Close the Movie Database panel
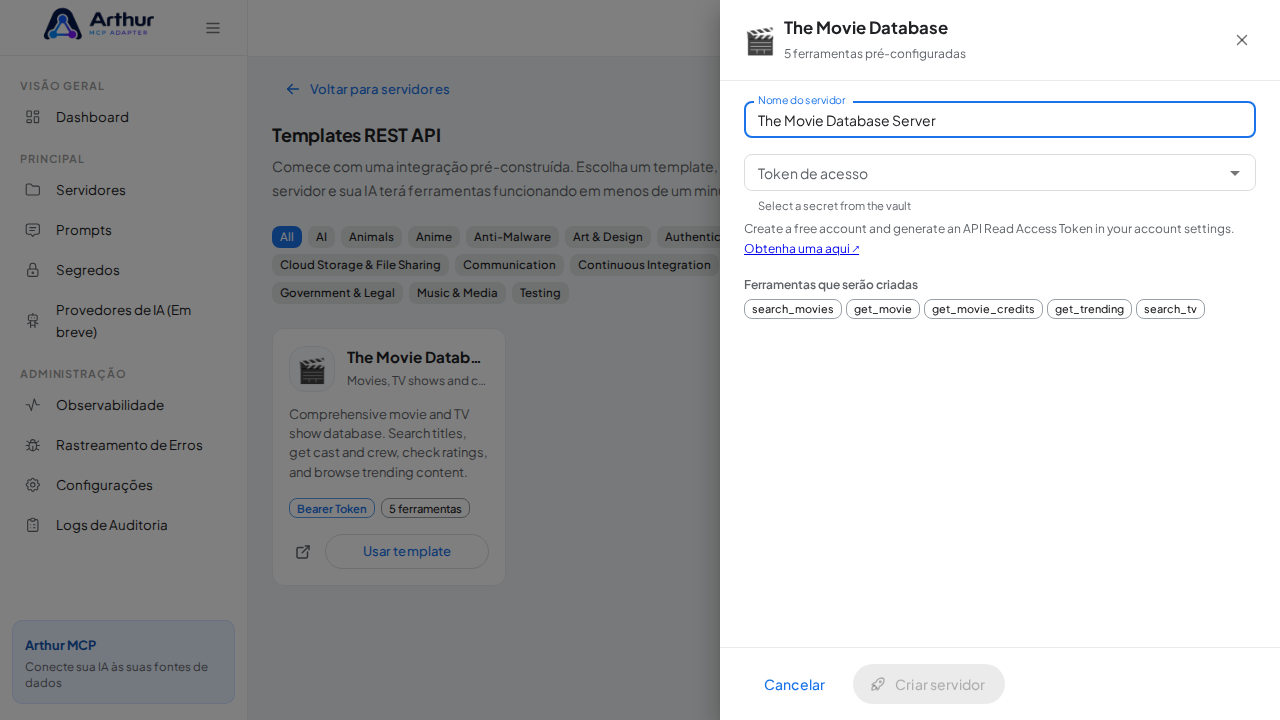Screen dimensions: 1280x720 1242,40
